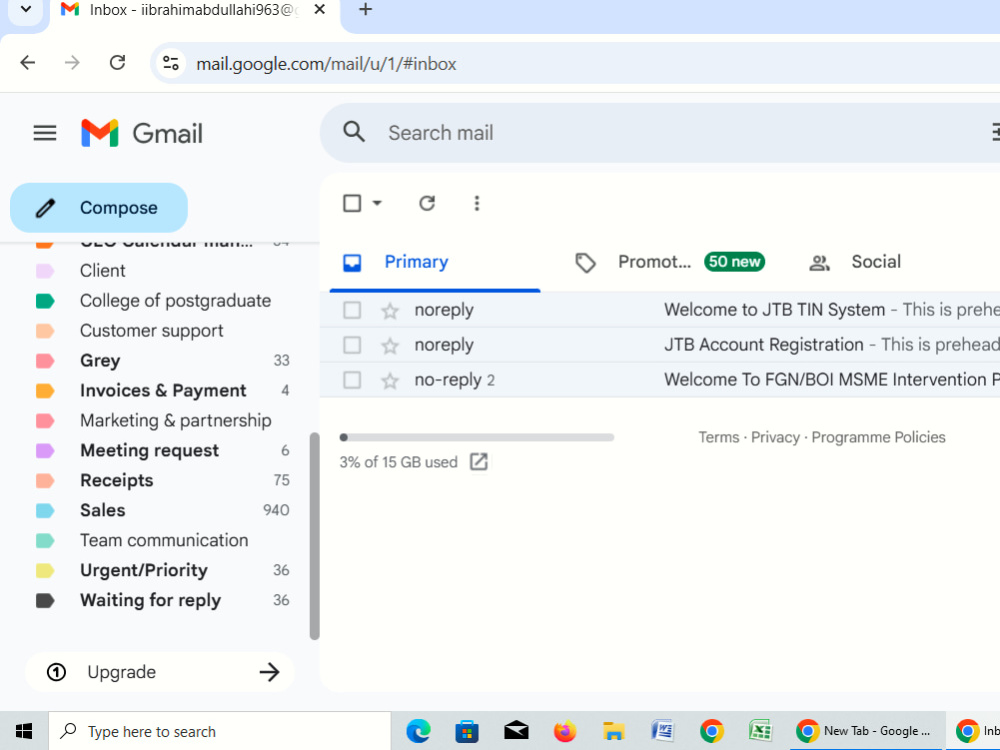Open the tab search dropdown arrow
The height and width of the screenshot is (750, 1000).
point(26,10)
